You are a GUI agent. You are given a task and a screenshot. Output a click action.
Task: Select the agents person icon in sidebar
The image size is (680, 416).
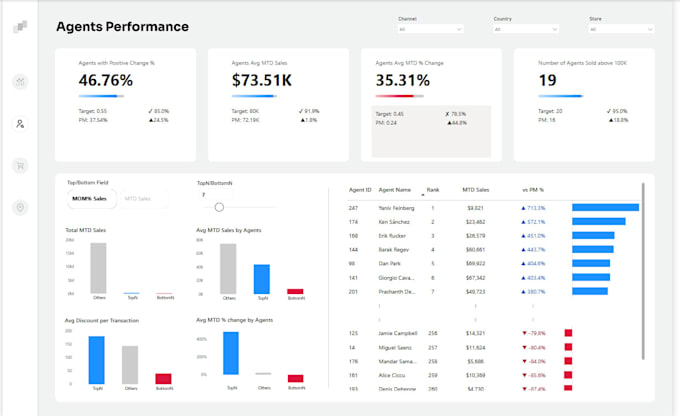tap(20, 124)
